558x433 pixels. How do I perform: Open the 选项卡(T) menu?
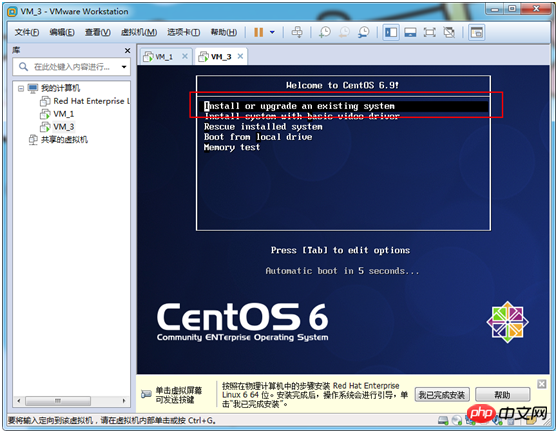point(184,32)
